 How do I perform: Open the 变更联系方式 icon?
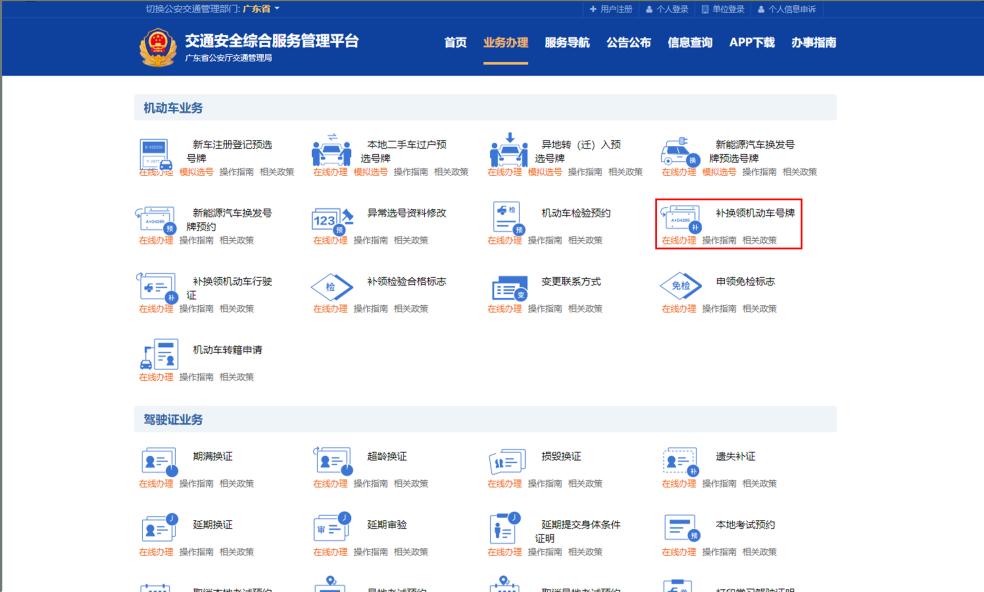click(503, 289)
